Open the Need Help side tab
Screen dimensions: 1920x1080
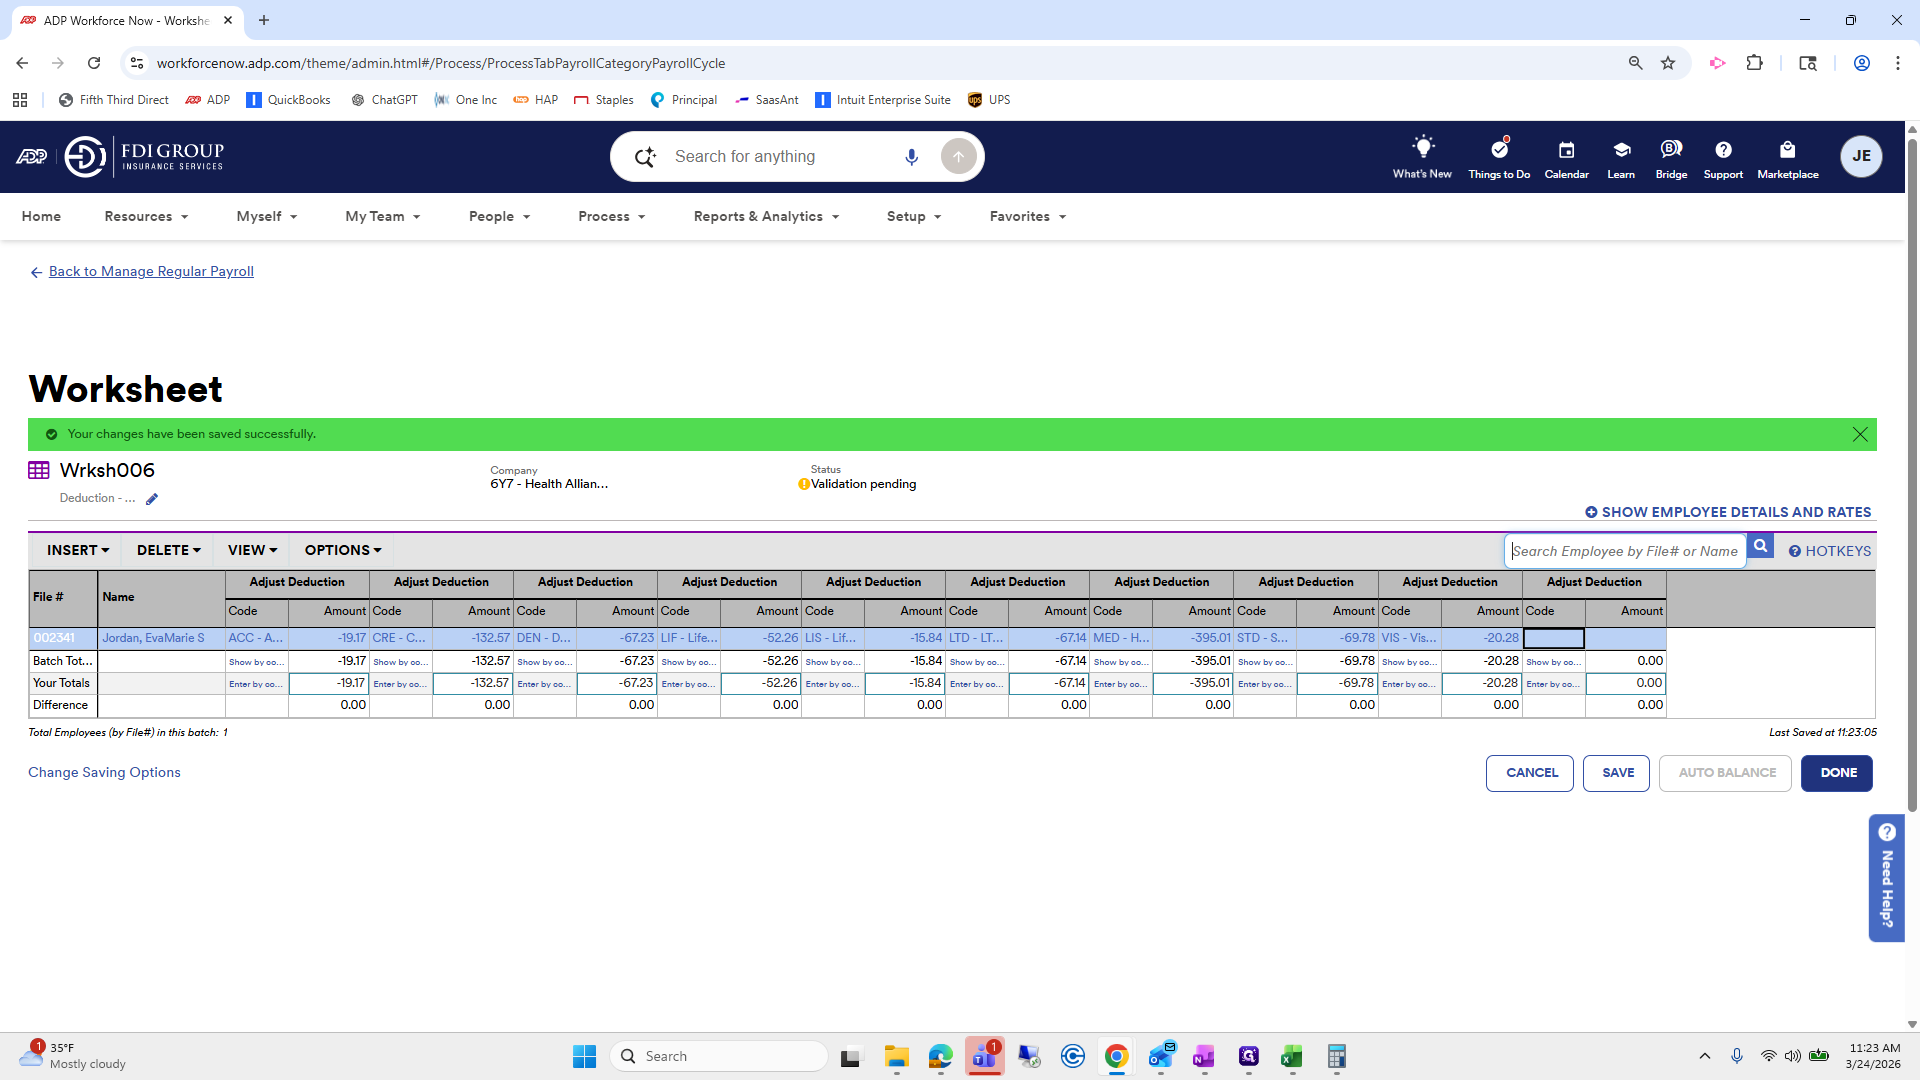point(1886,877)
